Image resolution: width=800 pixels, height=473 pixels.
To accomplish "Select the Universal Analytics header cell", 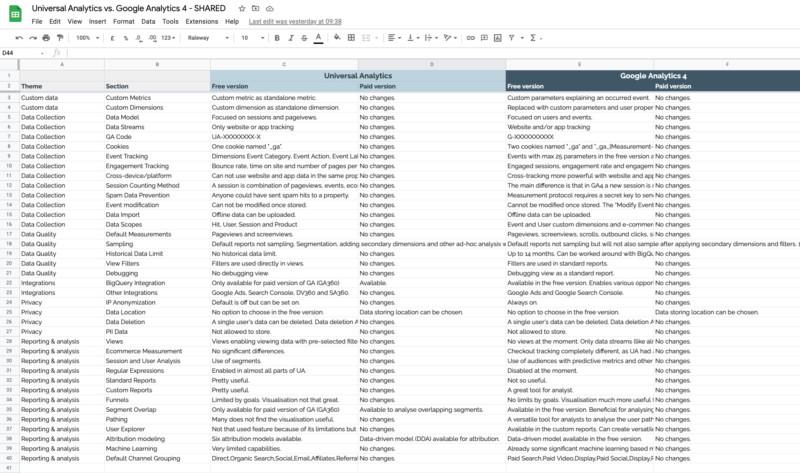I will (358, 76).
